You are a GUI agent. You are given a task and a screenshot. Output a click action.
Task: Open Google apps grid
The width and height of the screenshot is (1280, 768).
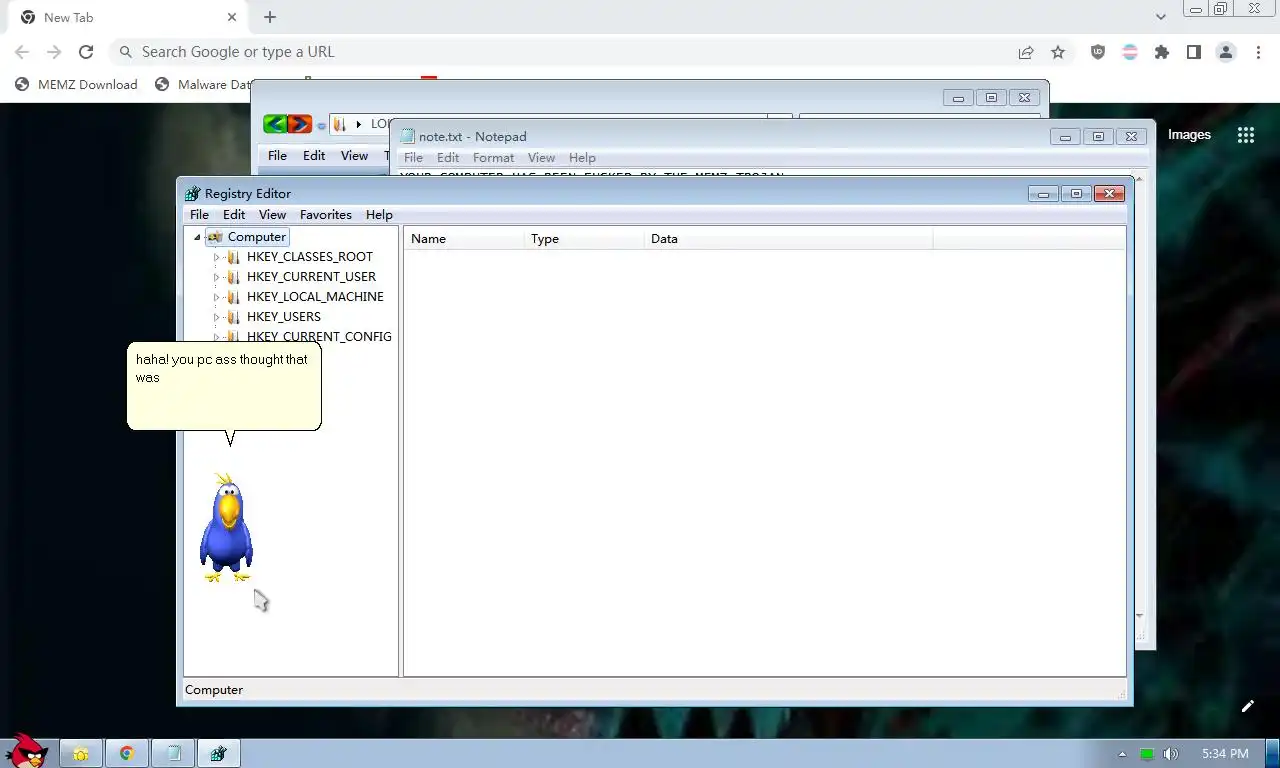click(x=1246, y=135)
